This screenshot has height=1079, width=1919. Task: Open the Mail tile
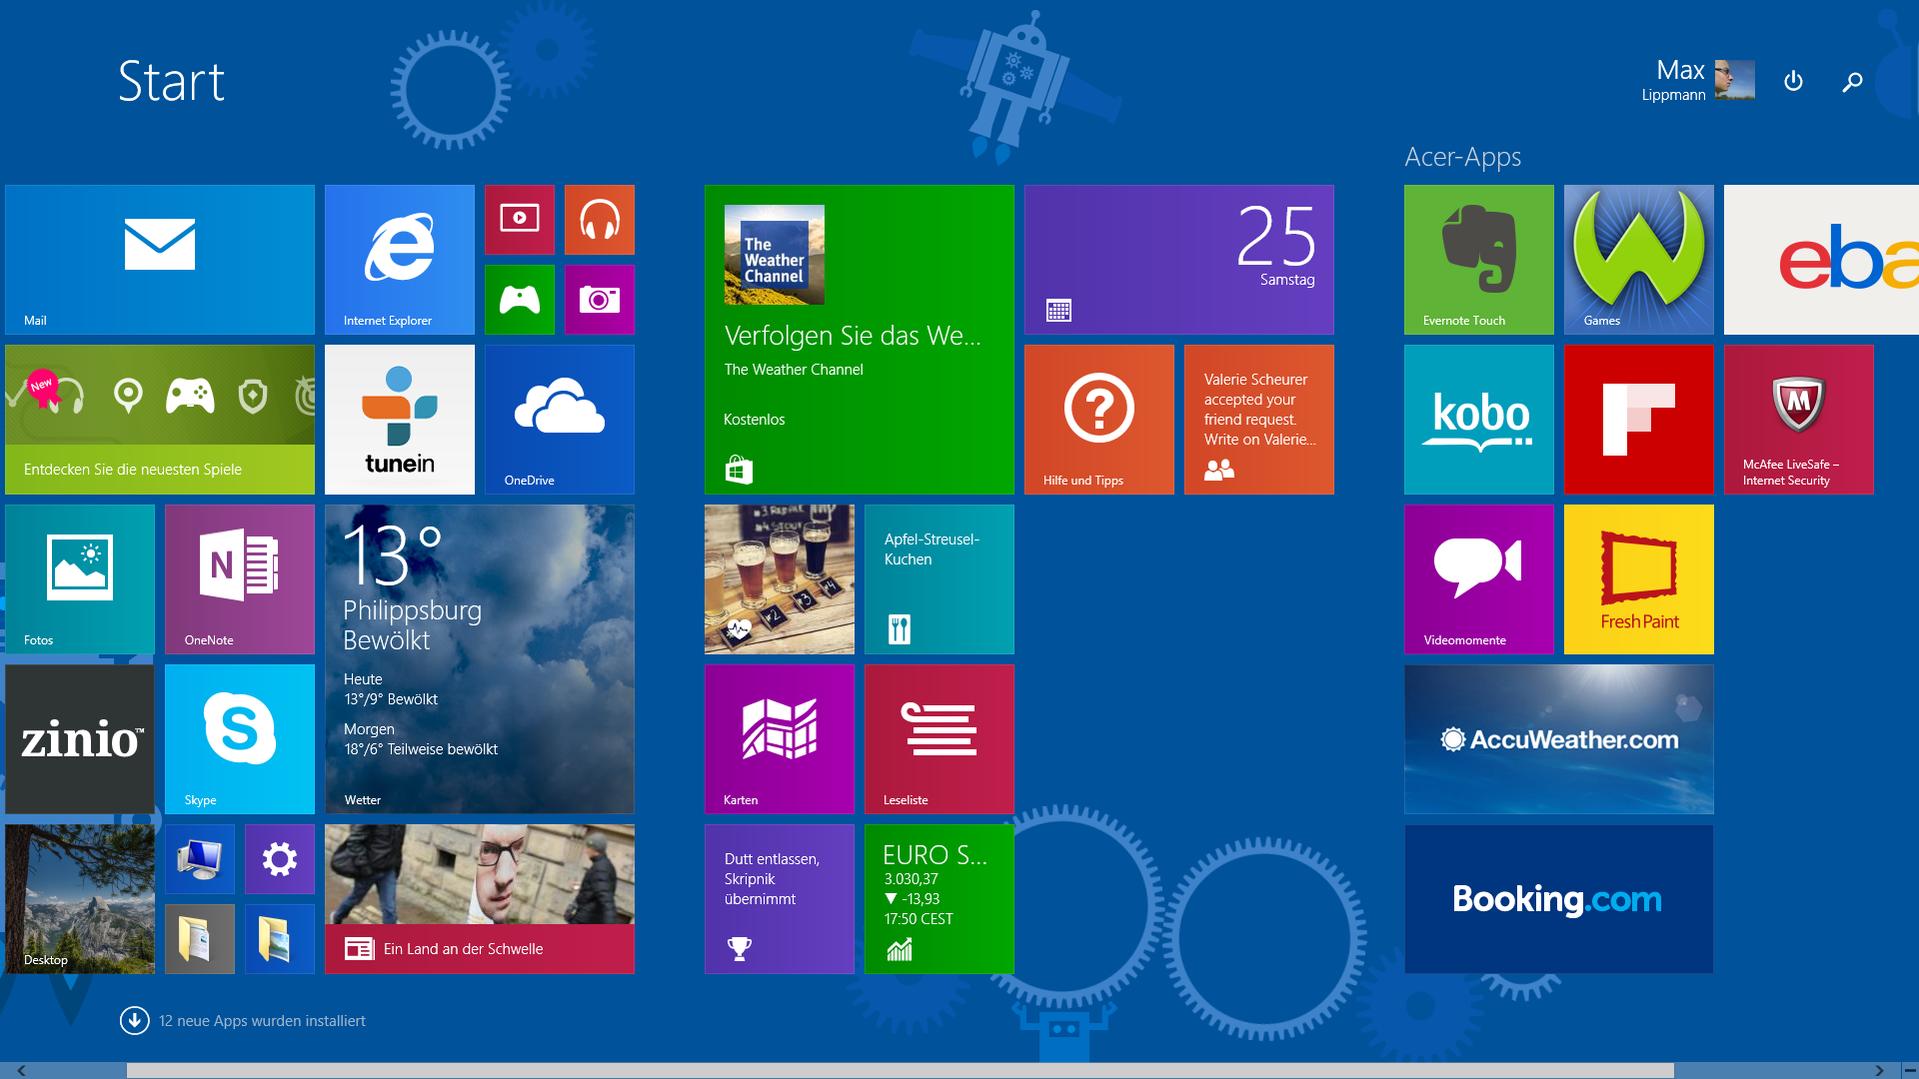click(x=160, y=260)
